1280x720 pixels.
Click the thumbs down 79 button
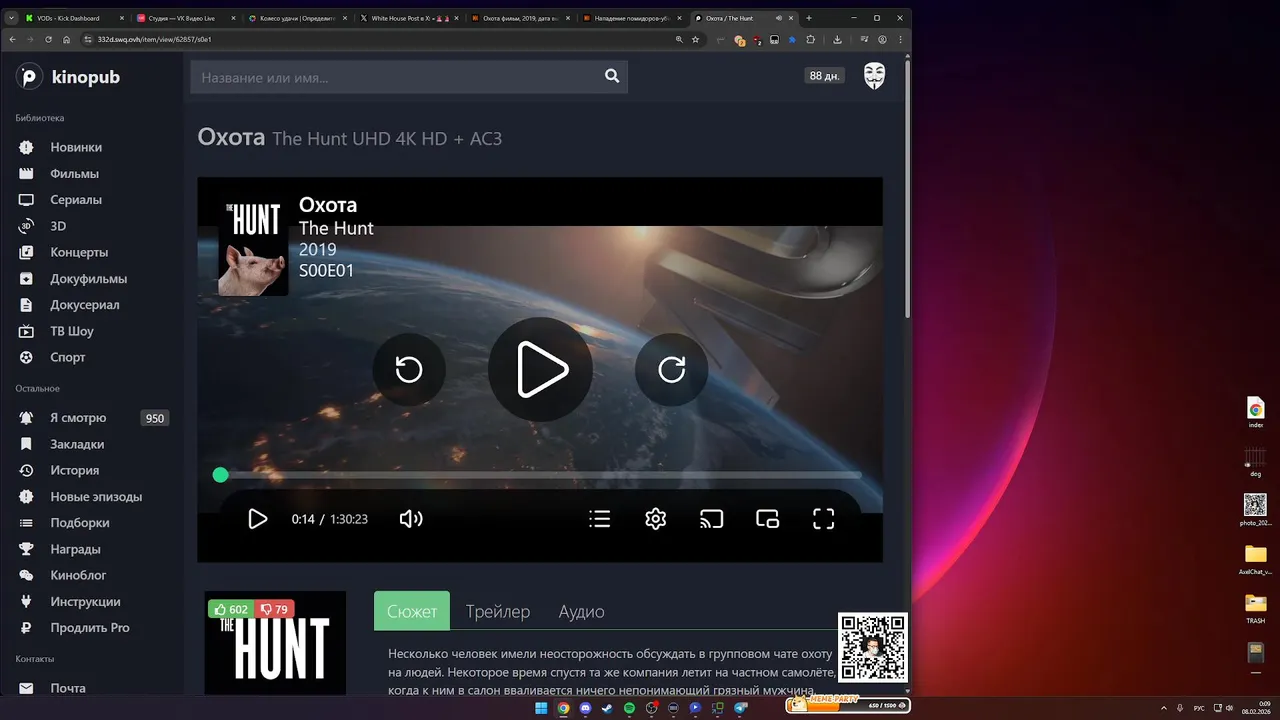pyautogui.click(x=274, y=609)
